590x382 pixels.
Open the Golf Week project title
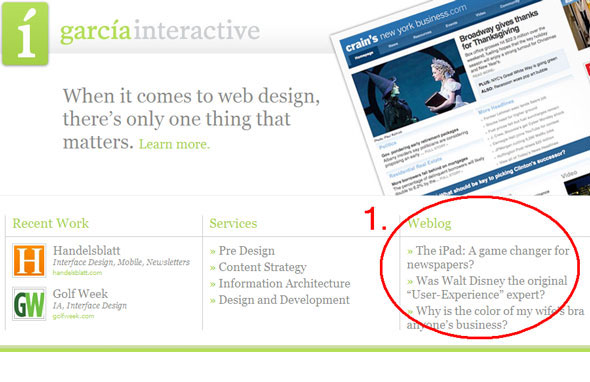(81, 294)
